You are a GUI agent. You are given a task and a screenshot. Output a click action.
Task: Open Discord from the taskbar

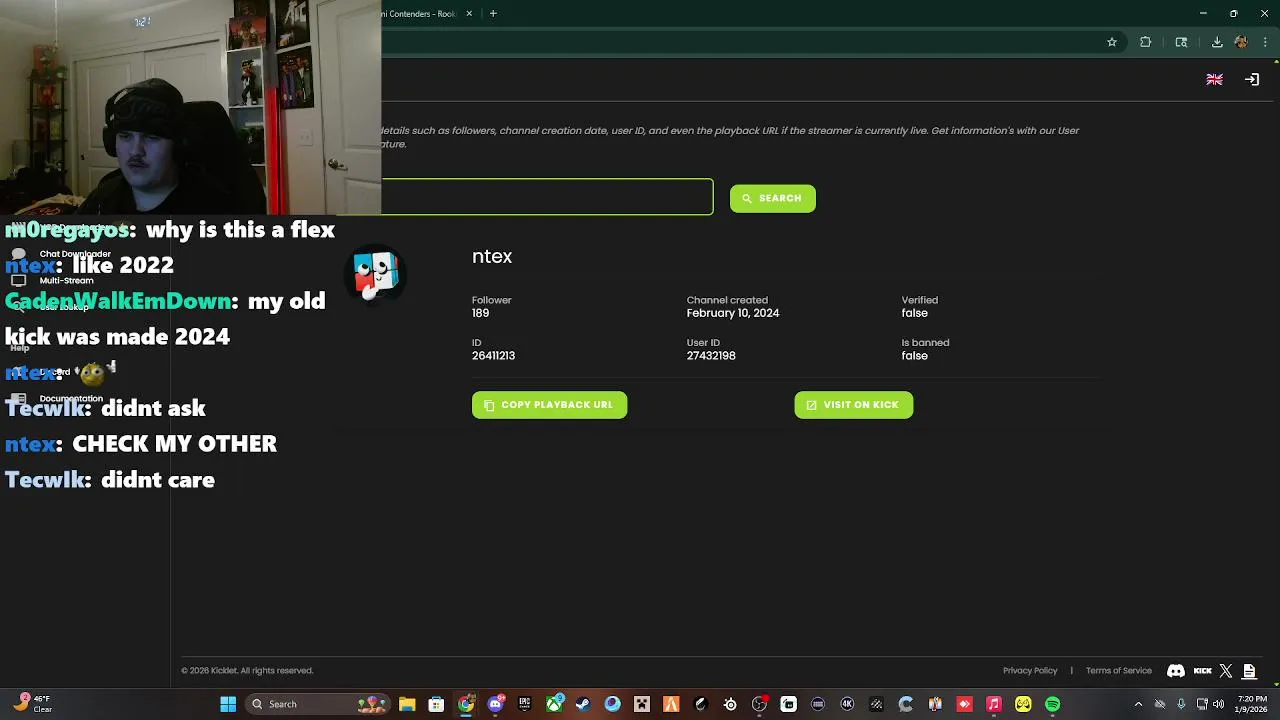pos(495,704)
